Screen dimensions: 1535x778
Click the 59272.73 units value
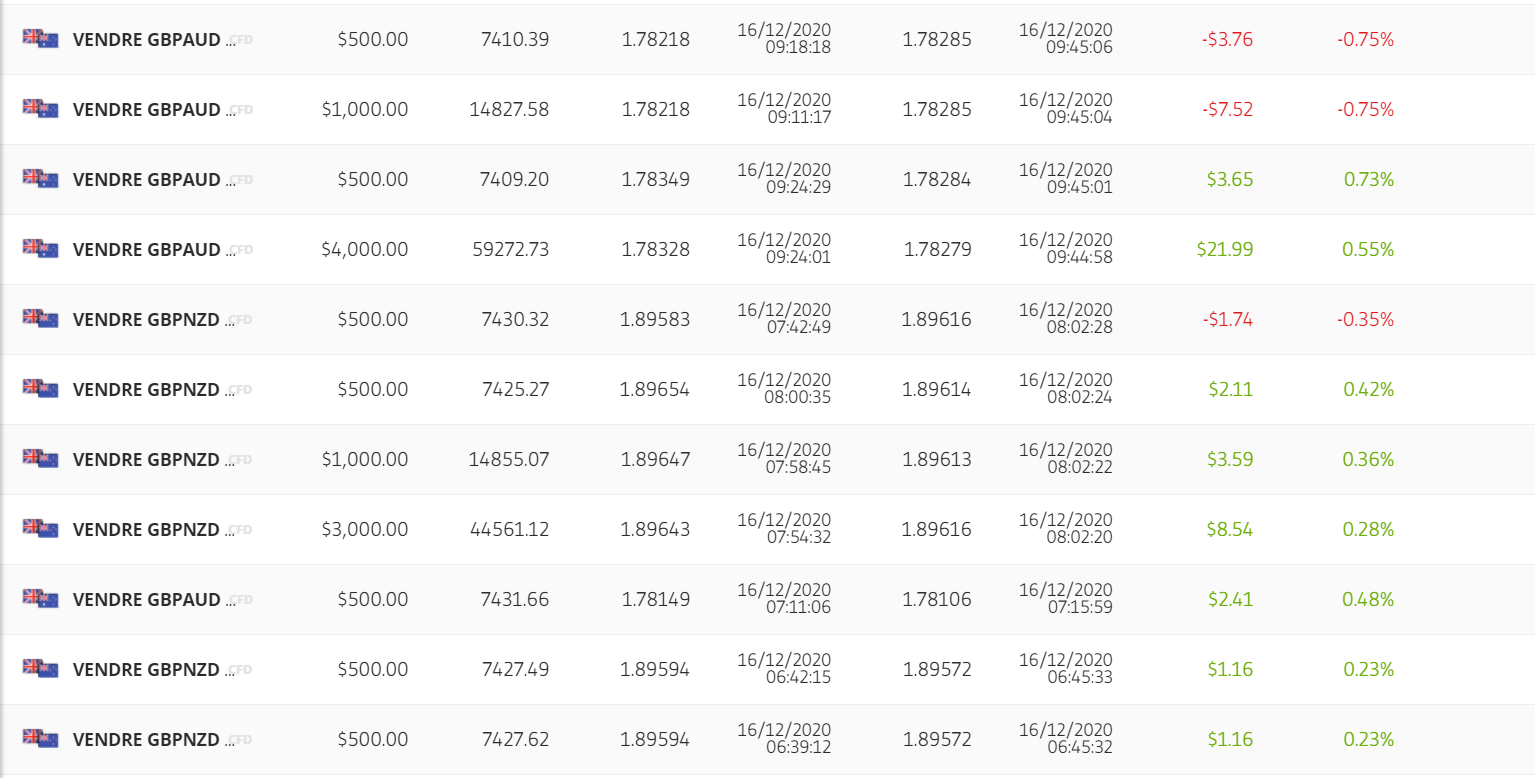[510, 250]
